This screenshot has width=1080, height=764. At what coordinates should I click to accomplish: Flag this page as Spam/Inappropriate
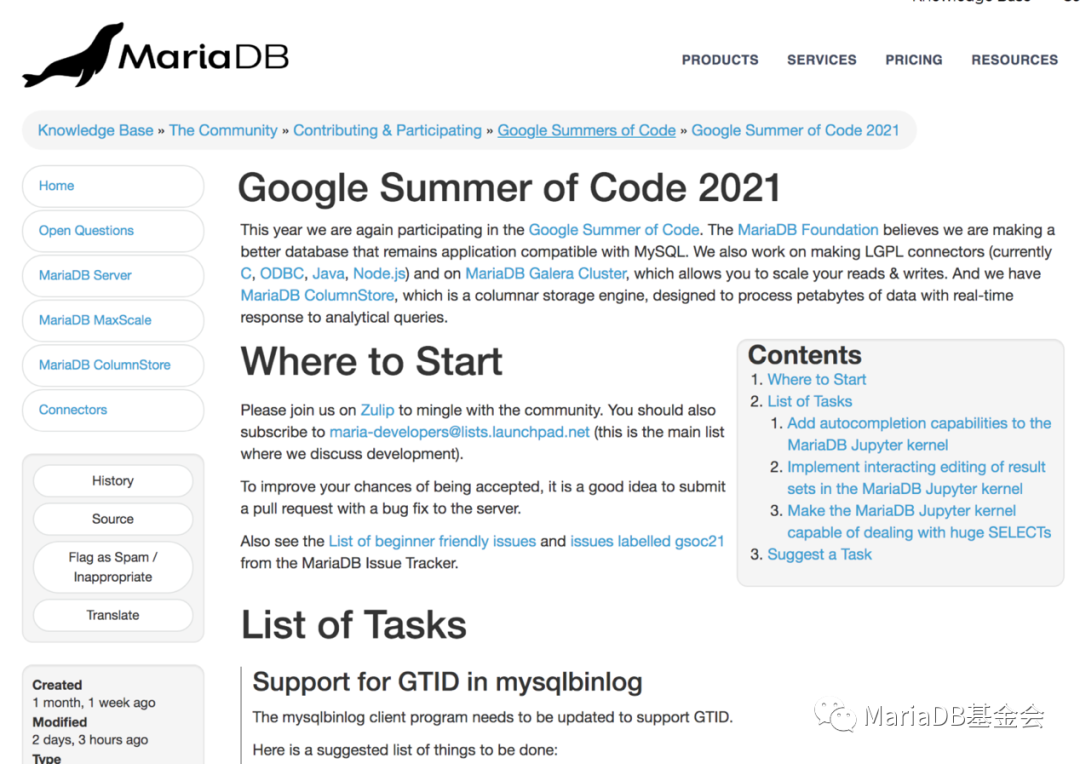pos(112,567)
